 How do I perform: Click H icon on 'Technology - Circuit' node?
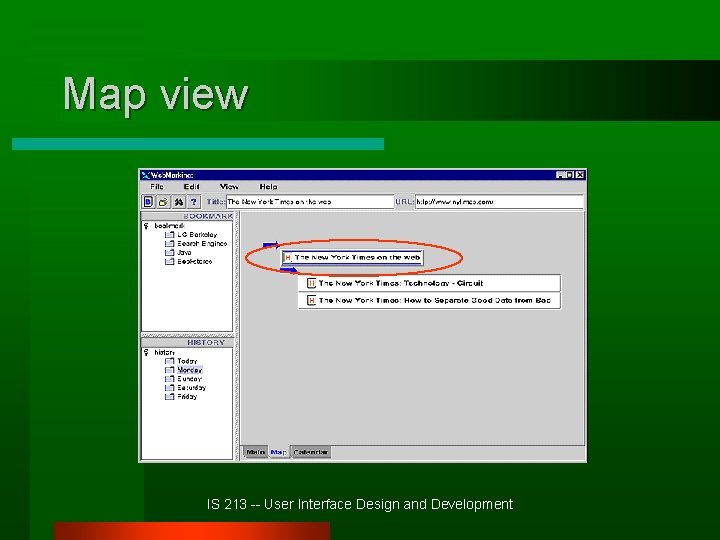click(311, 283)
